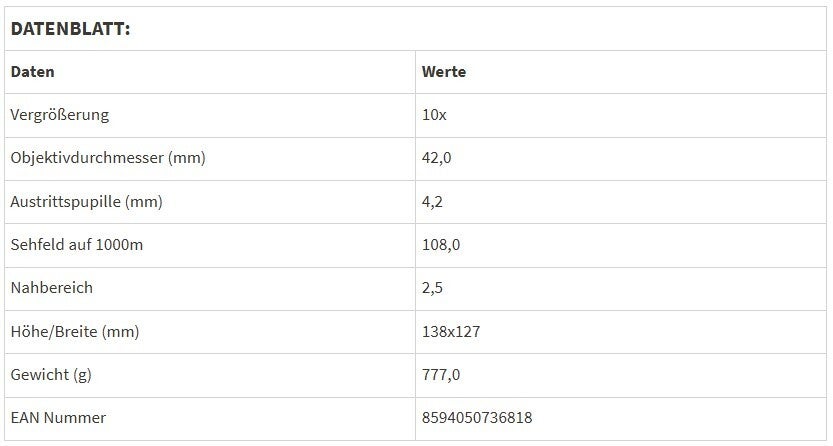Click the Werte column header
The width and height of the screenshot is (833, 446).
pyautogui.click(x=444, y=72)
